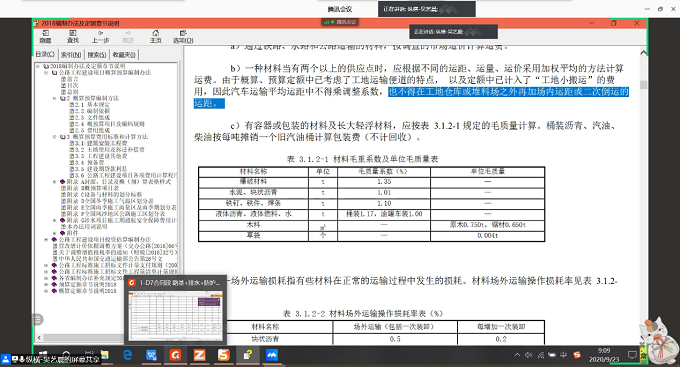
Task: Open the 附录 C设备与材料的划分标准 topic
Action: point(104,194)
